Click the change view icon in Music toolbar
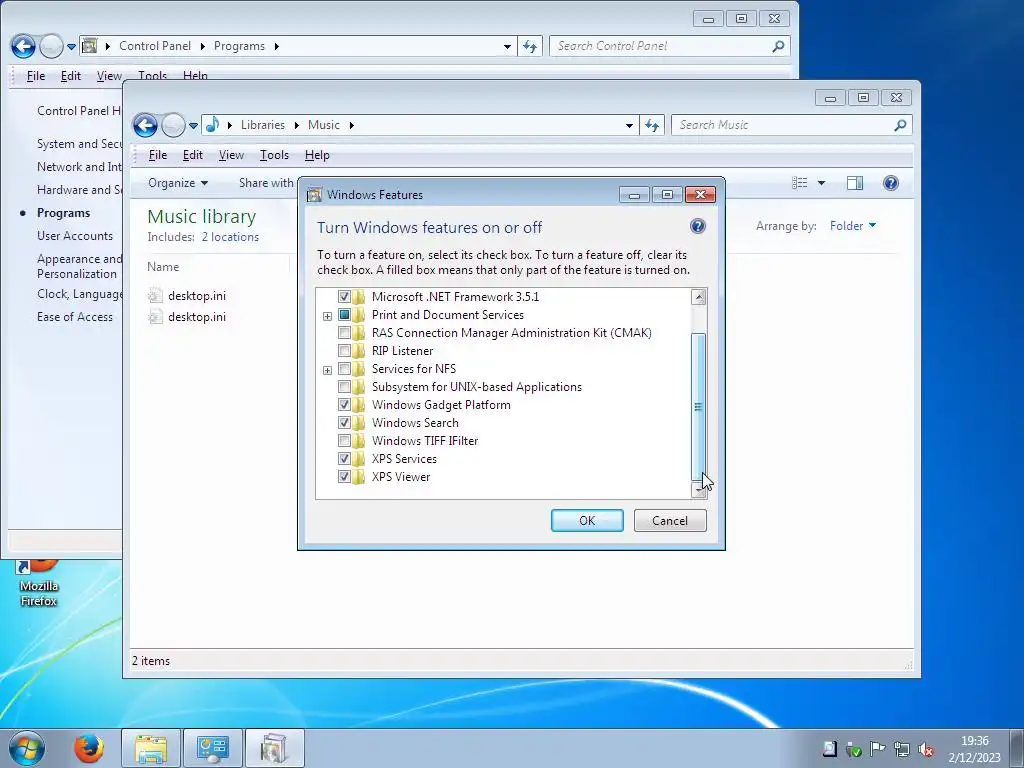1024x768 pixels. click(799, 183)
